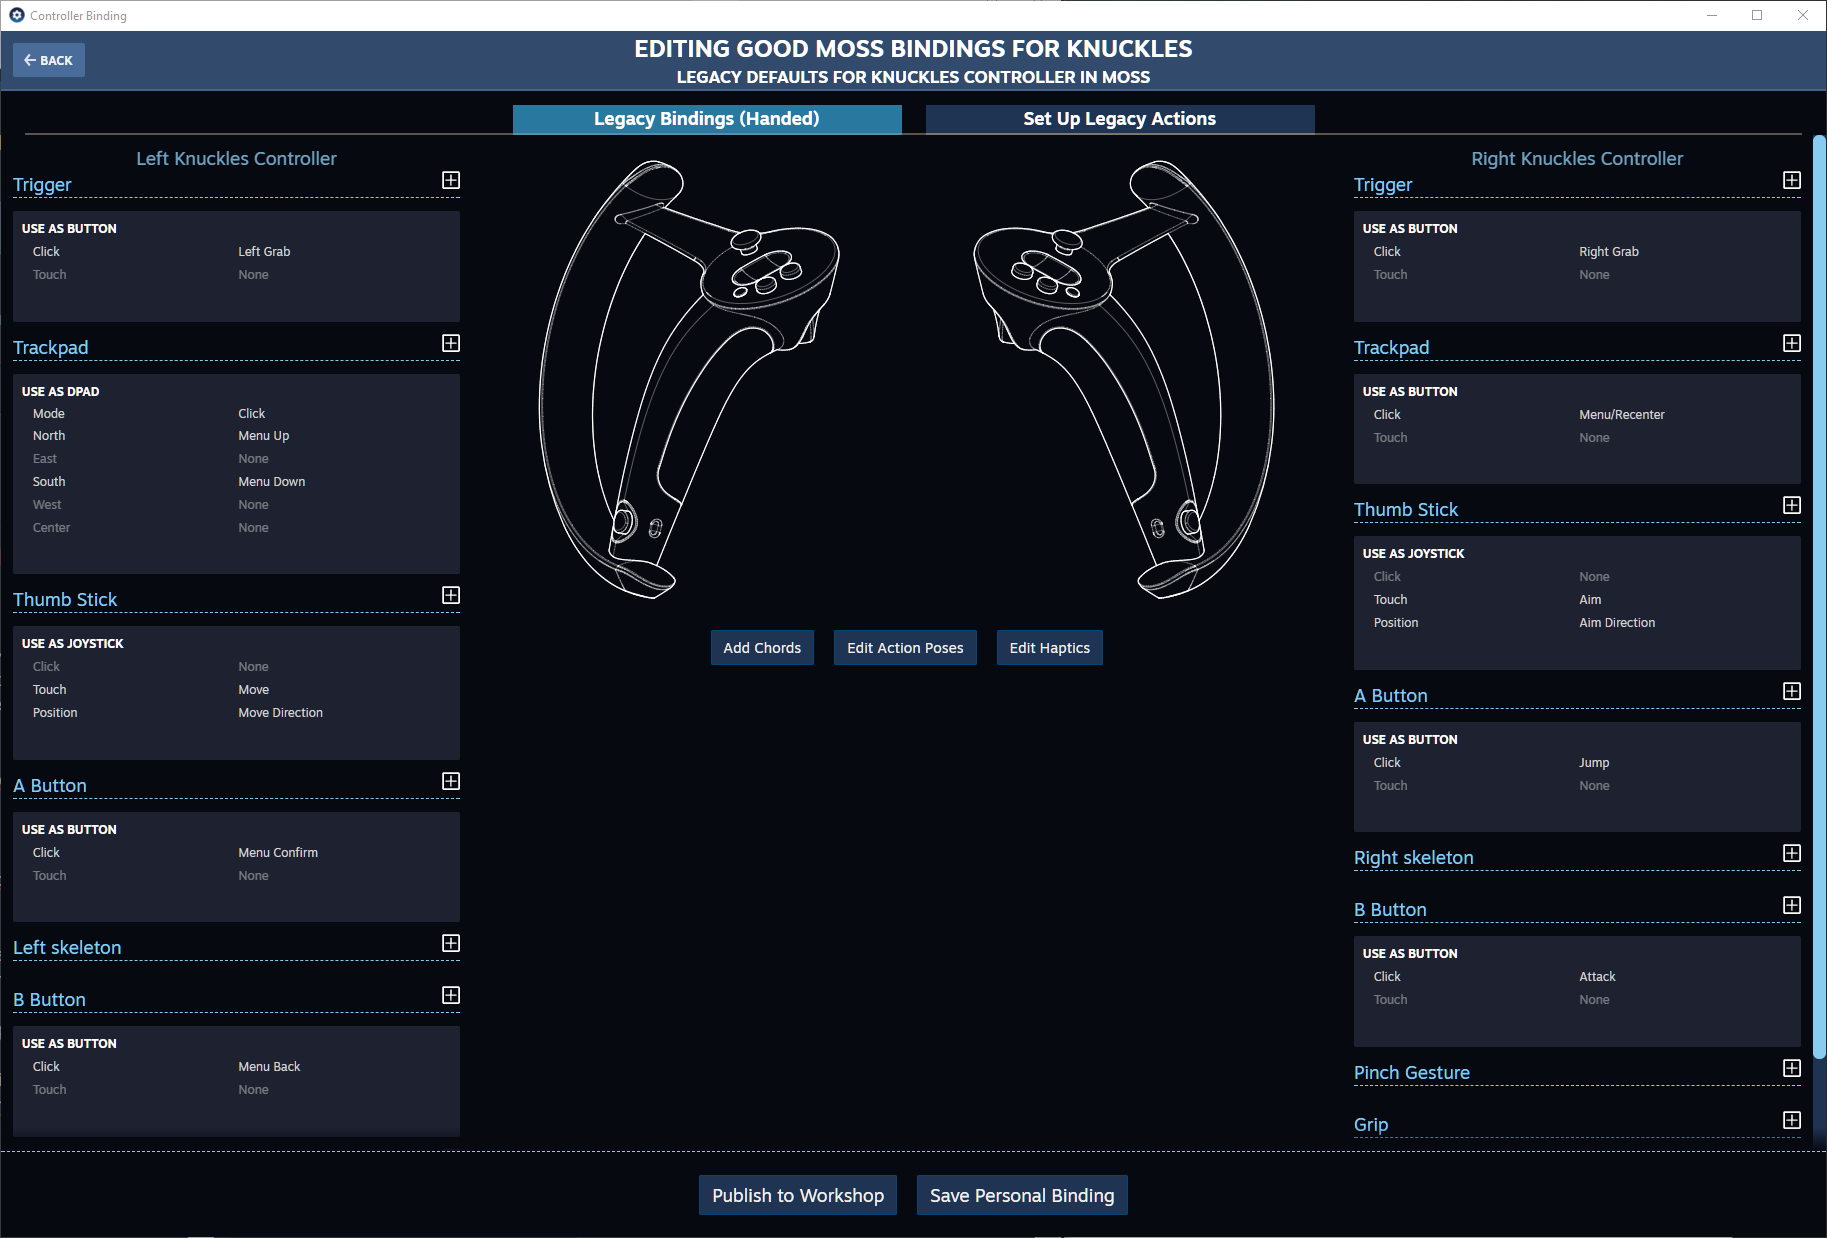Viewport: 1827px width, 1238px height.
Task: Select the left Trackpad Mode 'Click' value
Action: (x=252, y=414)
